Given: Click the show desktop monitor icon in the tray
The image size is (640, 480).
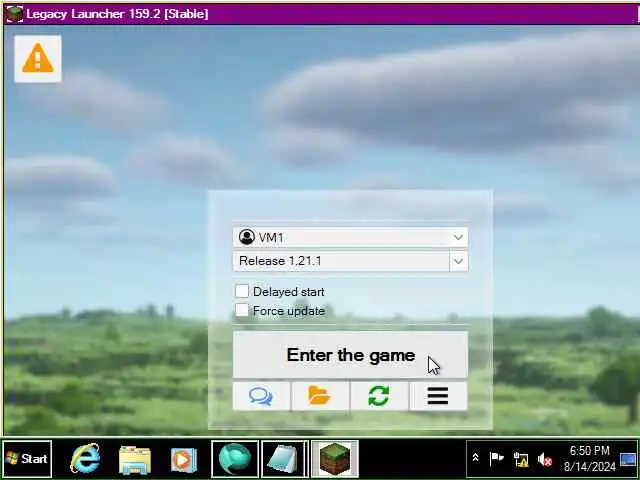Looking at the screenshot, I should (x=628, y=460).
